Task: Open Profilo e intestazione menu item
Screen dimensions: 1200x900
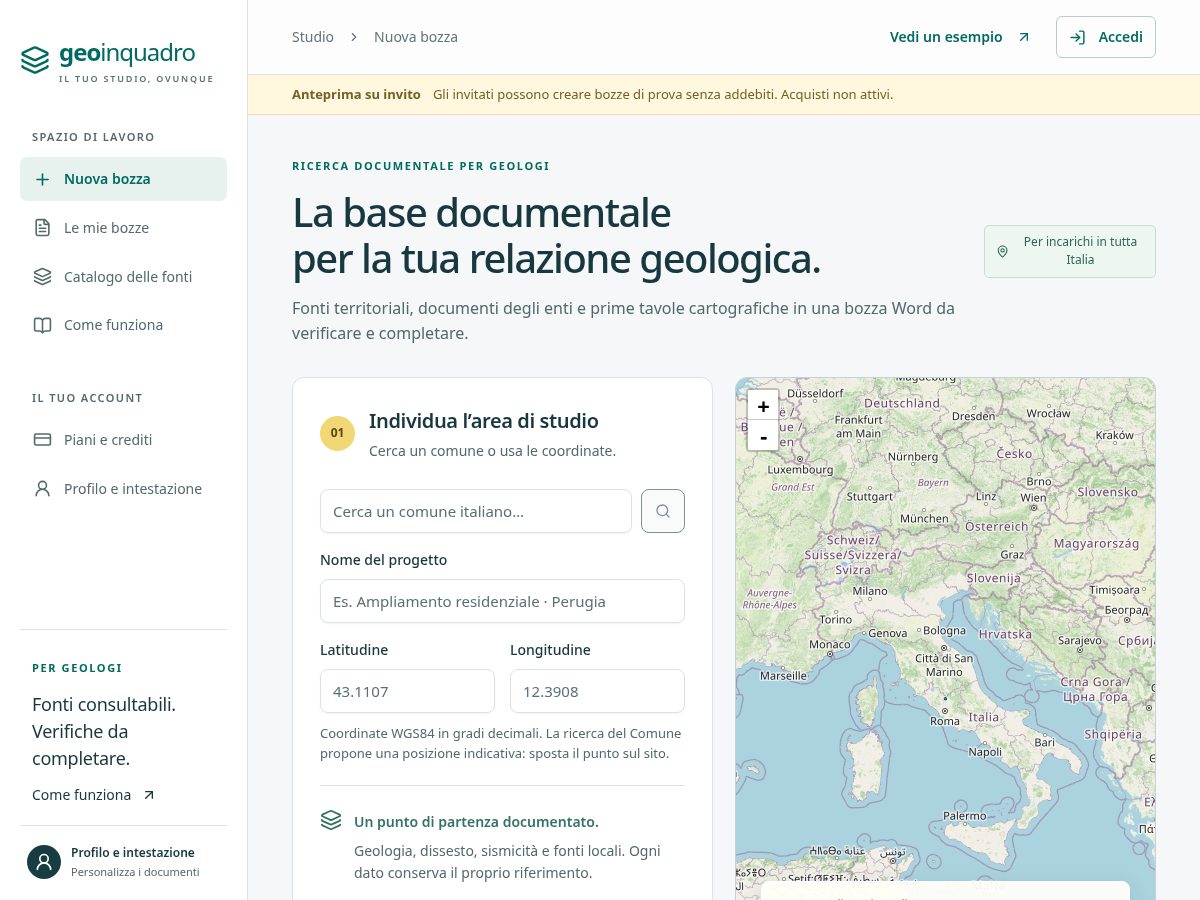Action: click(x=123, y=489)
